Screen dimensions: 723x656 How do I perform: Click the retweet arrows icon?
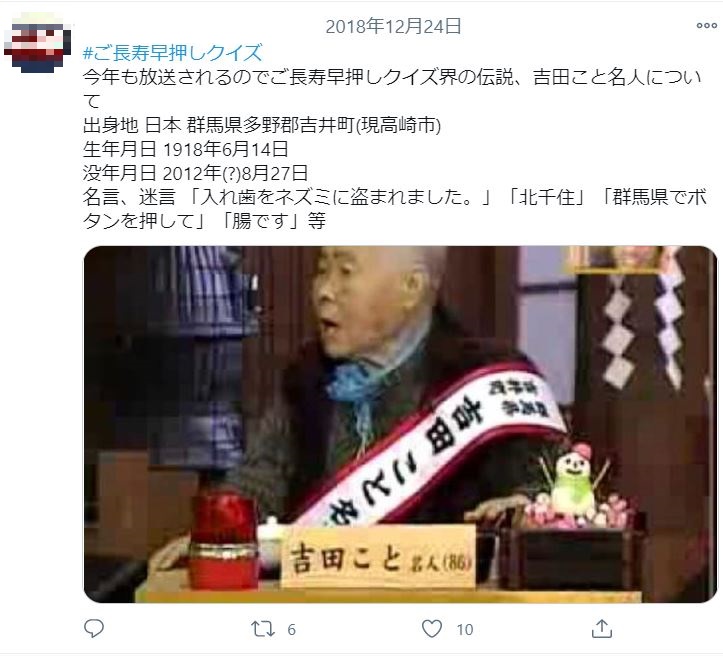(263, 629)
